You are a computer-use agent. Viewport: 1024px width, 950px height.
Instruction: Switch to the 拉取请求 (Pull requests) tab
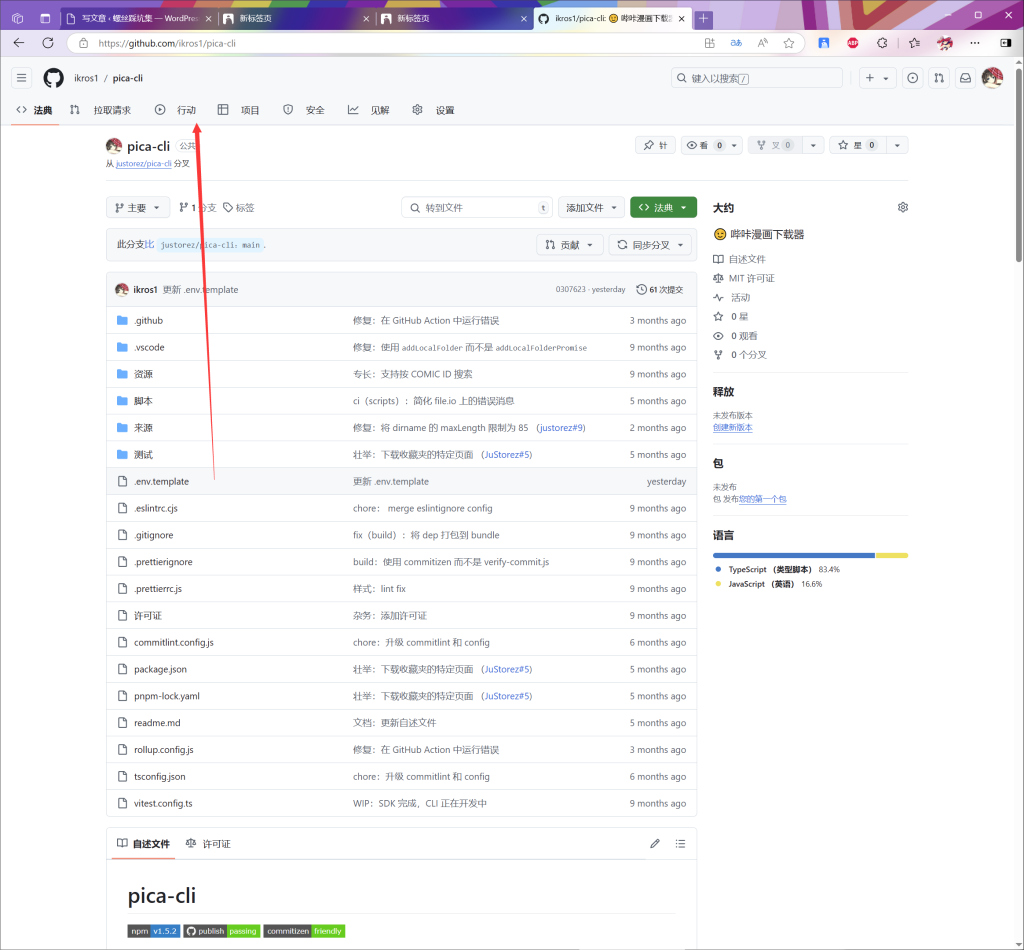(101, 110)
